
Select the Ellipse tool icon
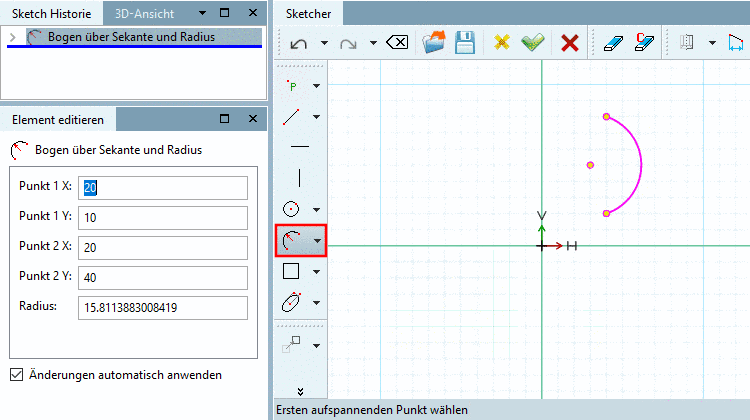(291, 302)
